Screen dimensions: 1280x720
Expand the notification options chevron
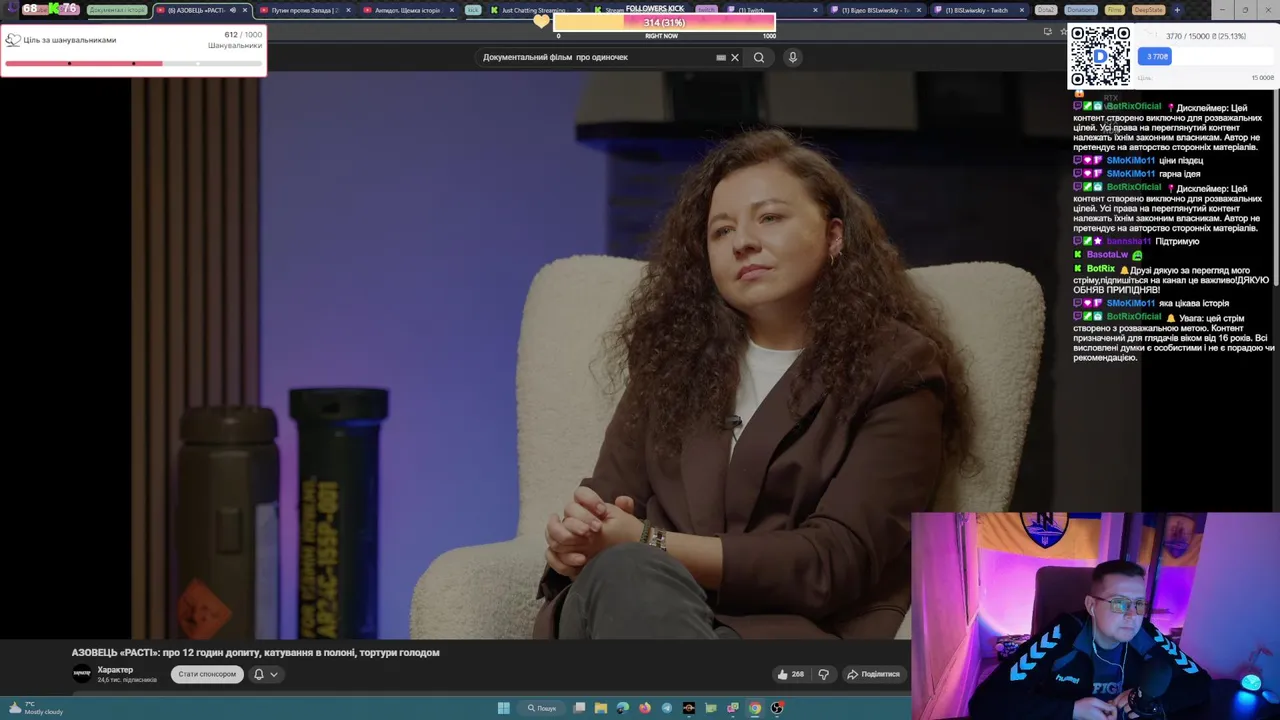[x=274, y=674]
